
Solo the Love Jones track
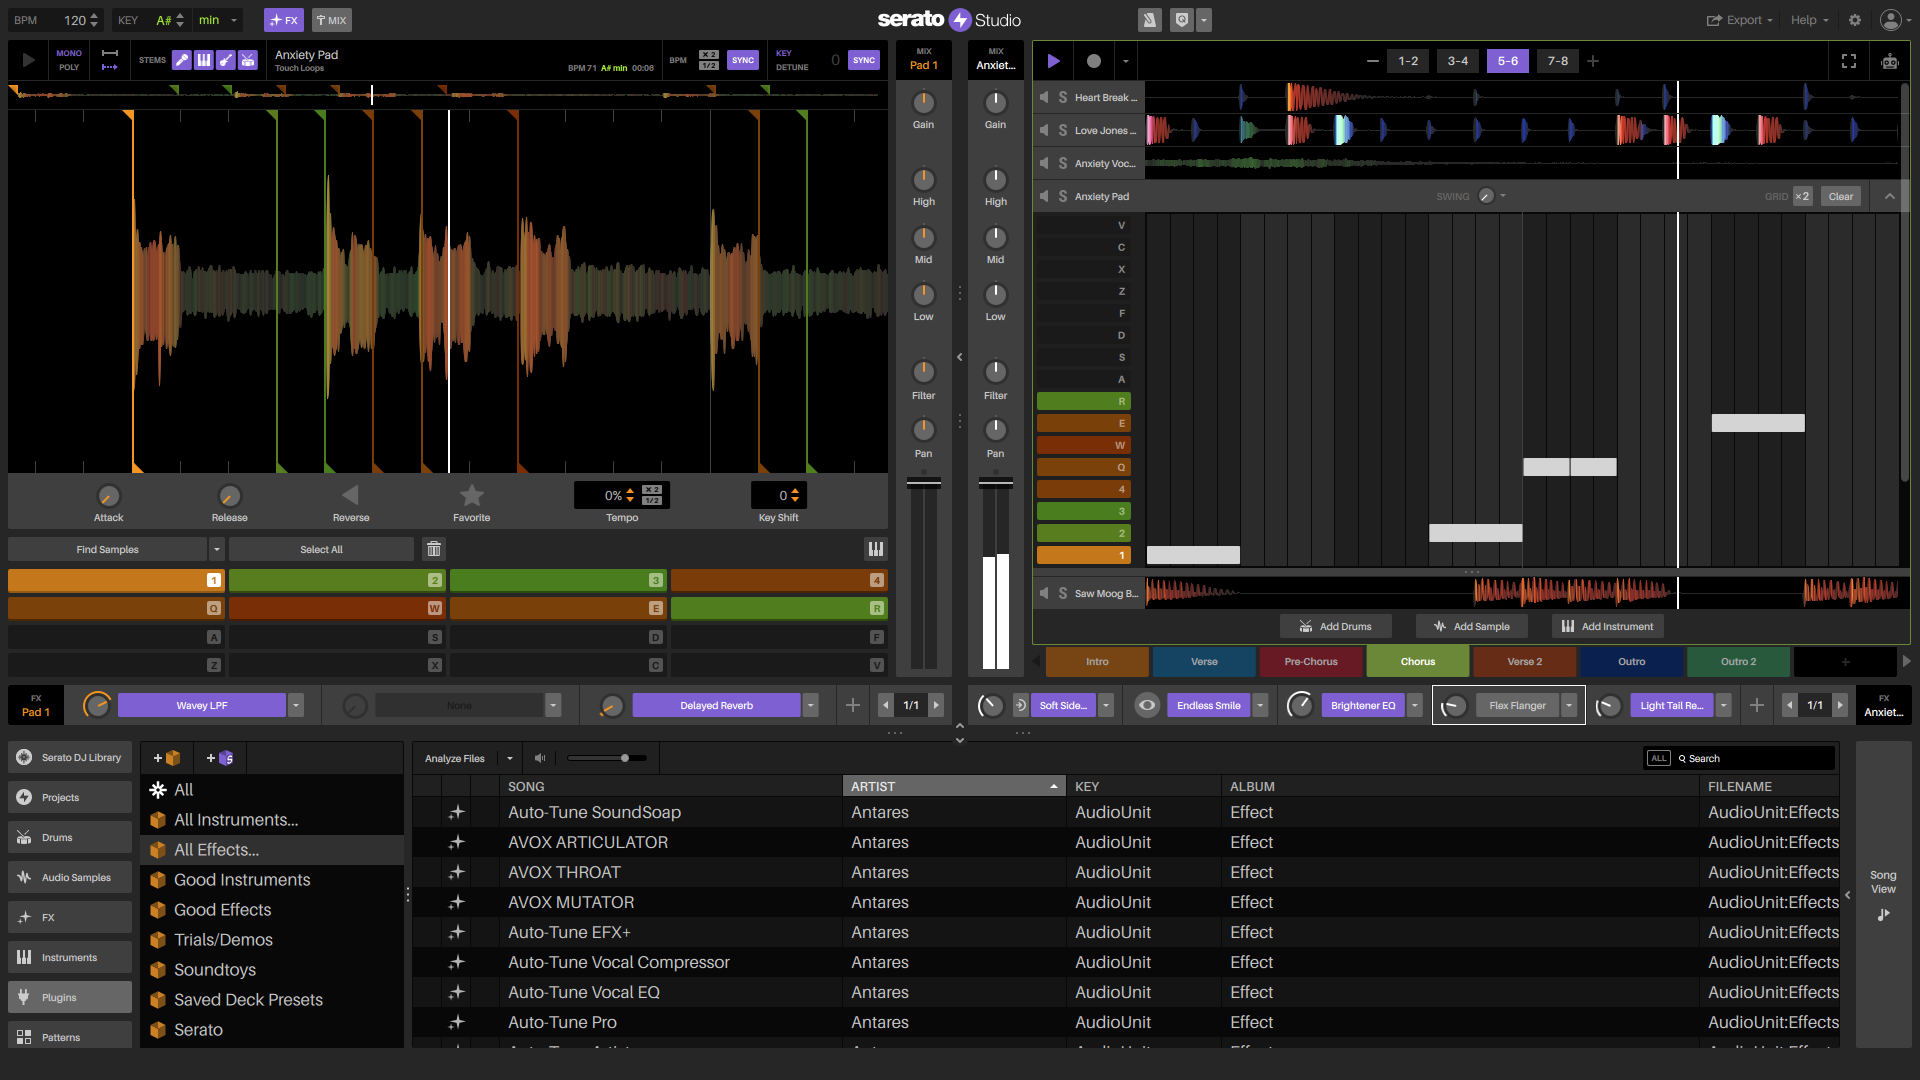(x=1062, y=130)
